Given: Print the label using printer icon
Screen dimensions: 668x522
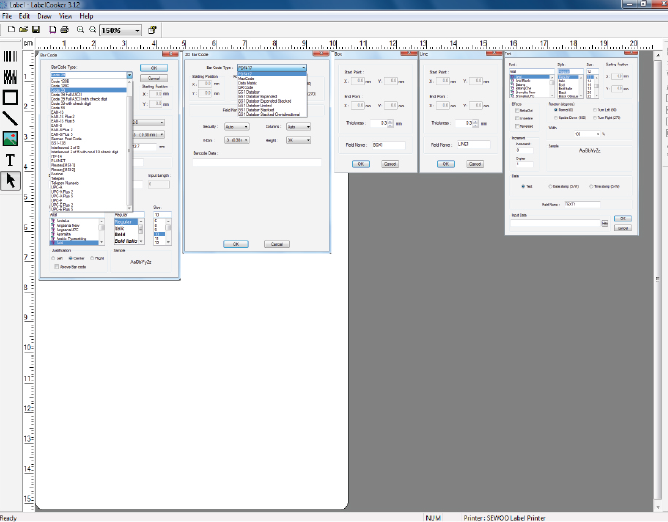Looking at the screenshot, I should pos(64,30).
